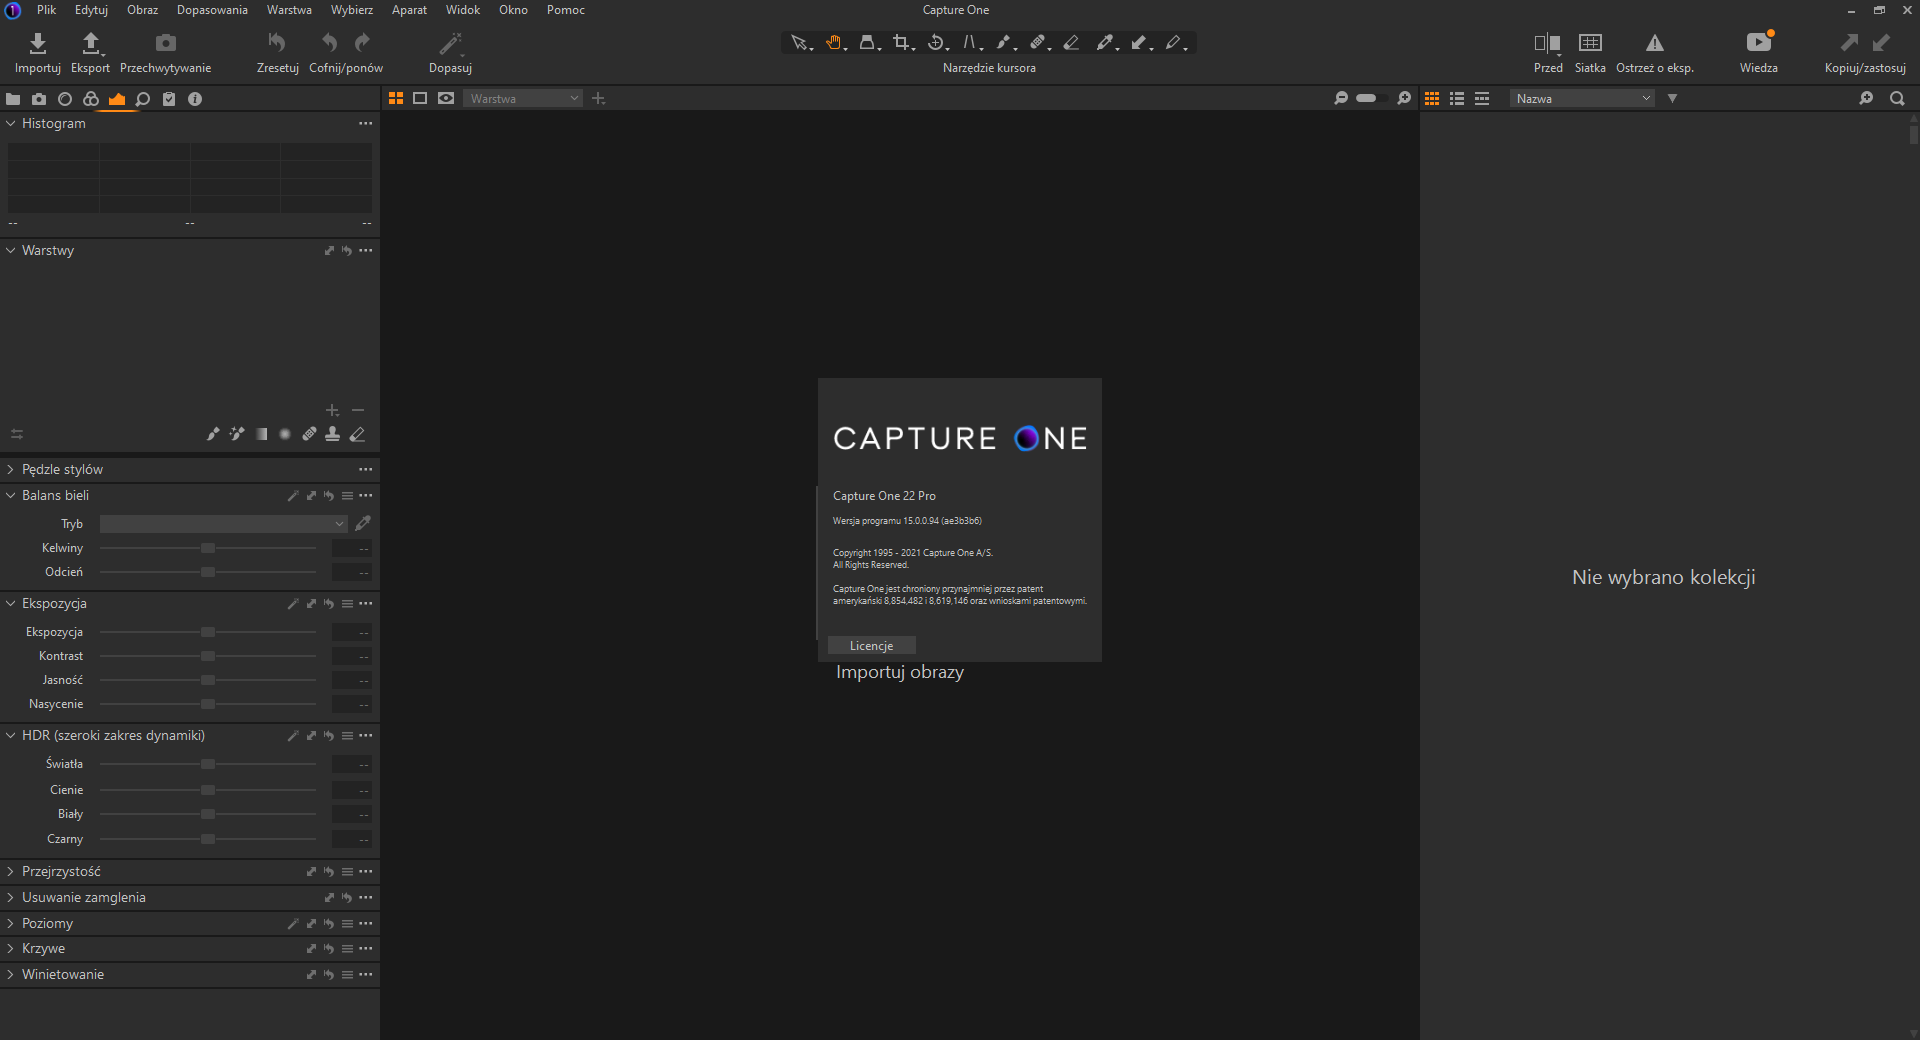Viewport: 1920px width, 1040px height.
Task: Click the Przechwytywanie camera icon
Action: 166,43
